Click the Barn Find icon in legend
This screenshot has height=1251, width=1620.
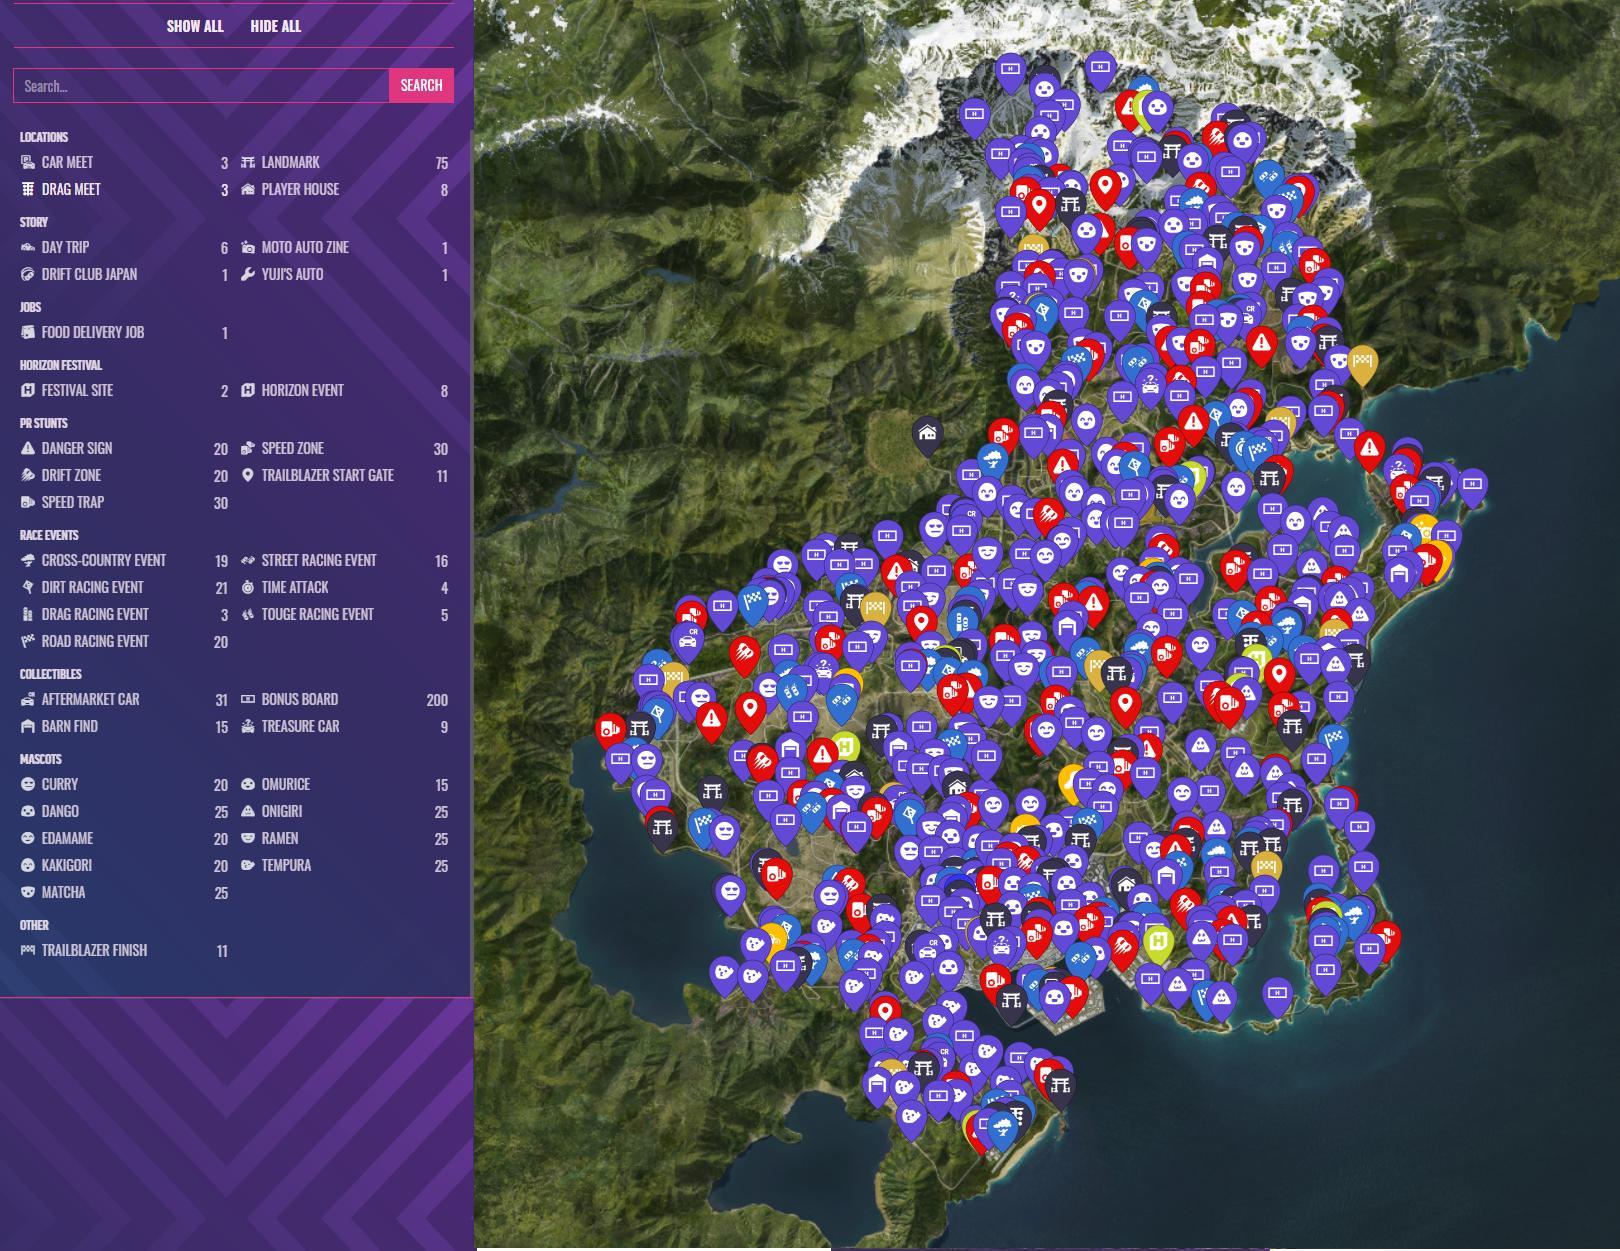(27, 726)
